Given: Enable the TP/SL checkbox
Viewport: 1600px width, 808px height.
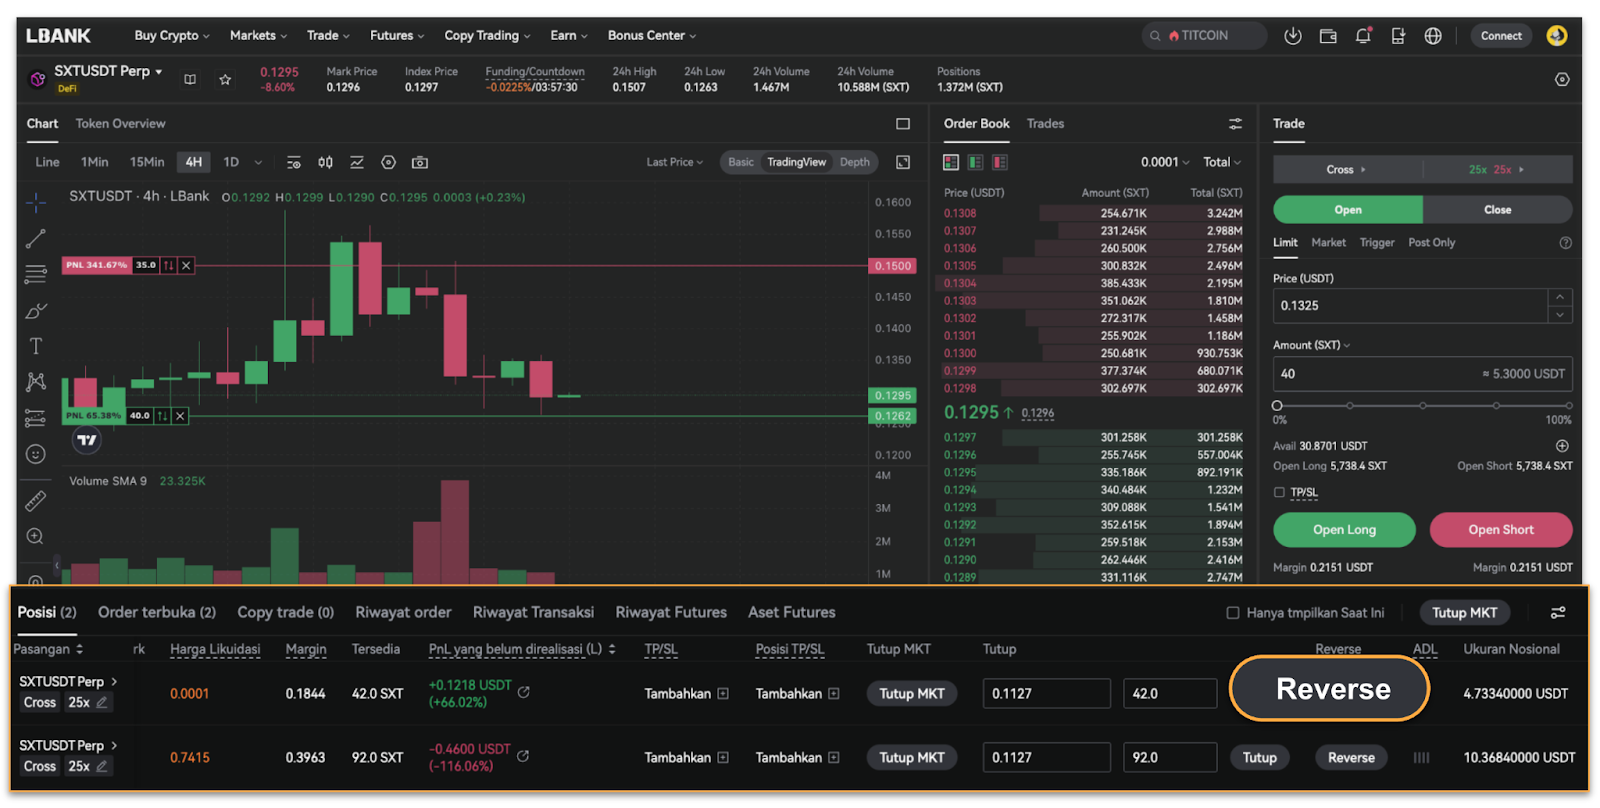Looking at the screenshot, I should [x=1279, y=492].
